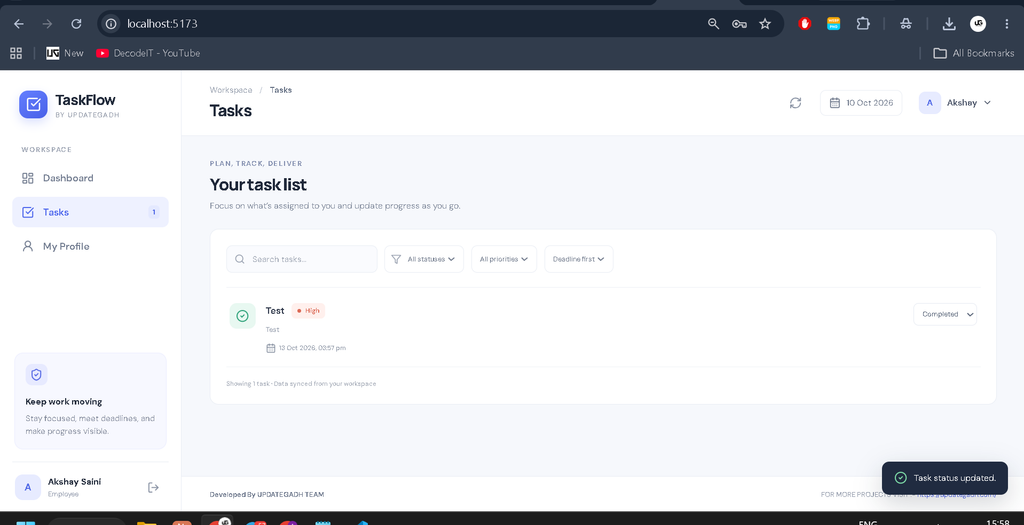Click the 10 Oct 2026 date chip
The width and height of the screenshot is (1024, 525).
[x=861, y=103]
